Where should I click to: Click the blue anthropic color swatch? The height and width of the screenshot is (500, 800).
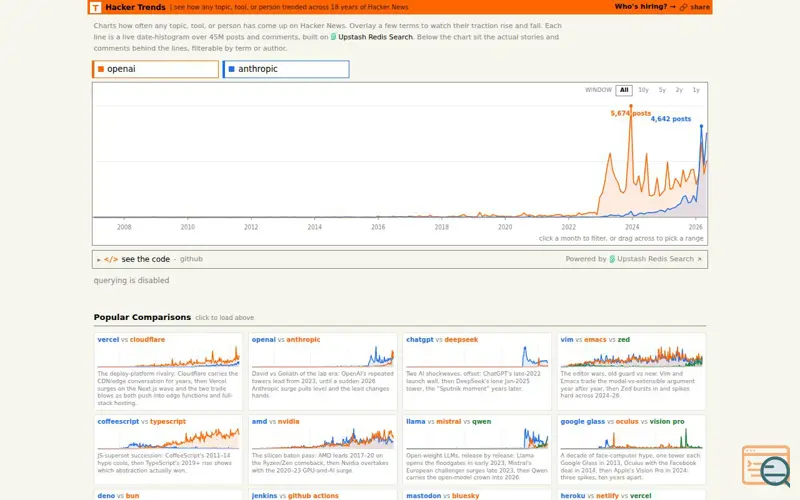(232, 69)
